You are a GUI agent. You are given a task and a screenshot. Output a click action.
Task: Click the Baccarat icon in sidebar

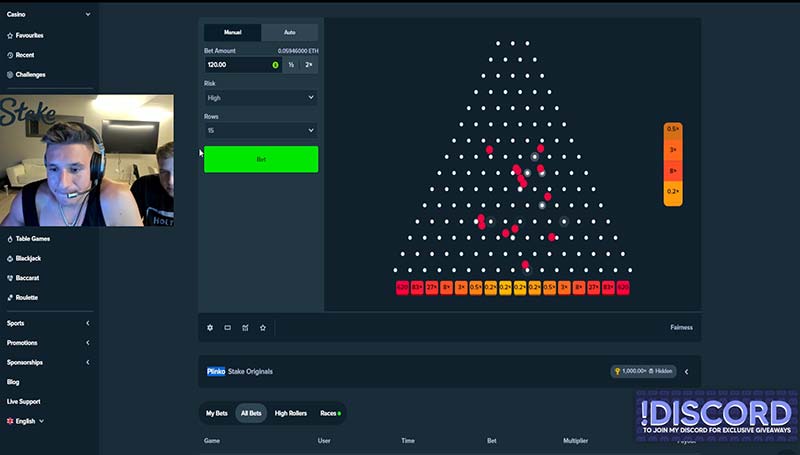[10, 278]
